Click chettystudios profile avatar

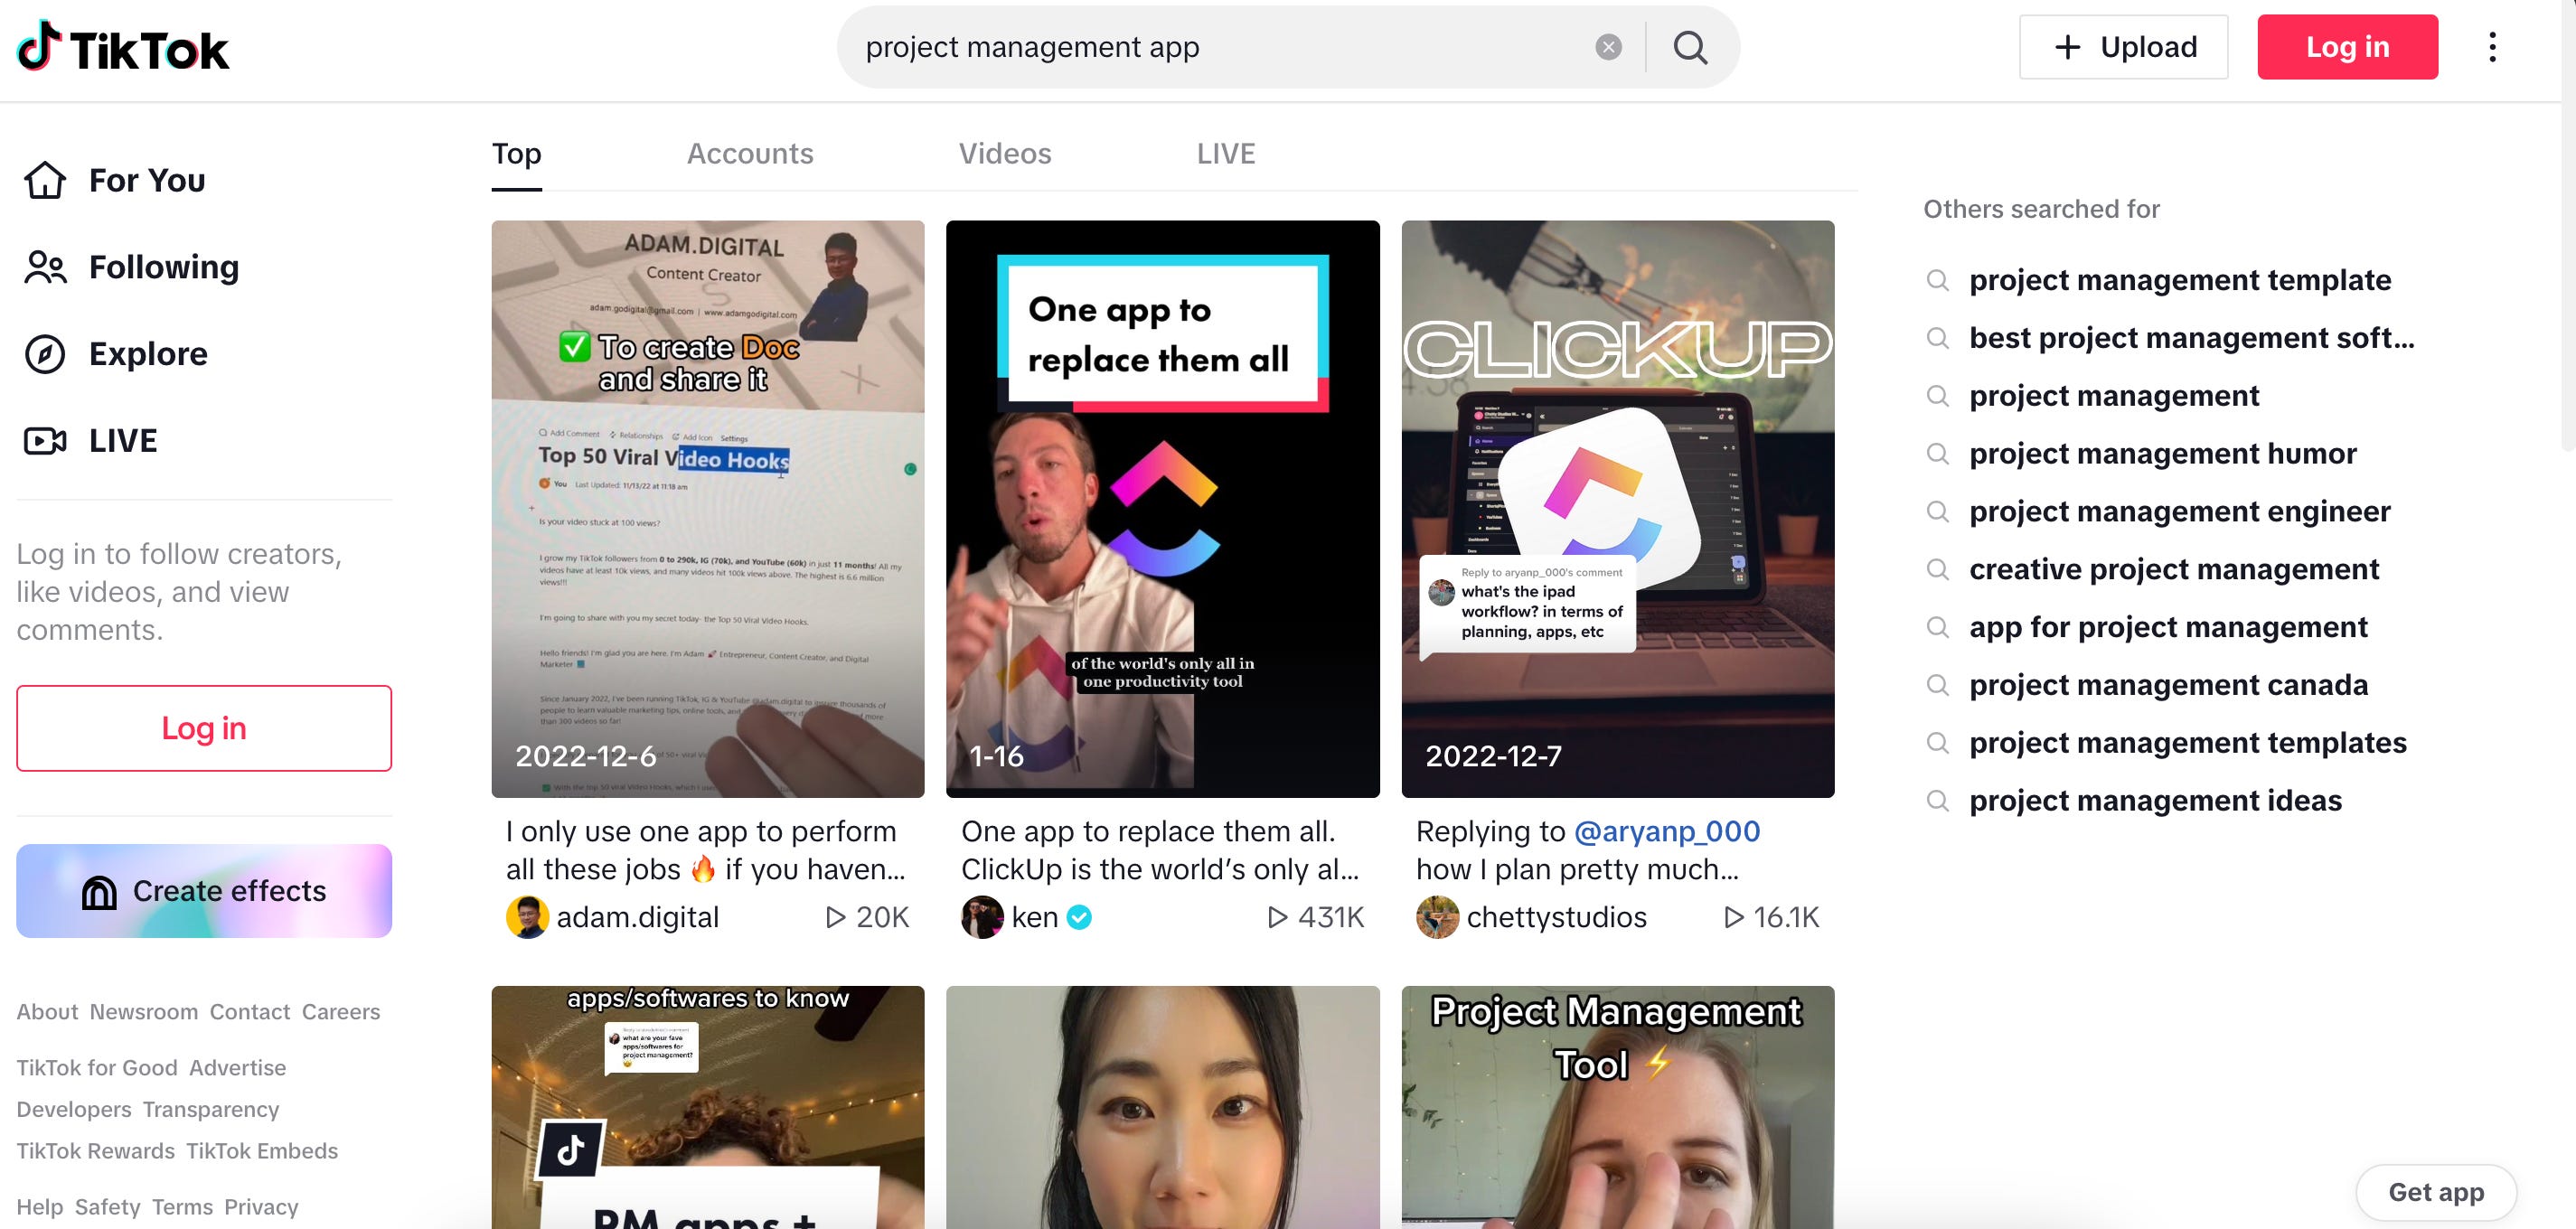pos(1437,917)
